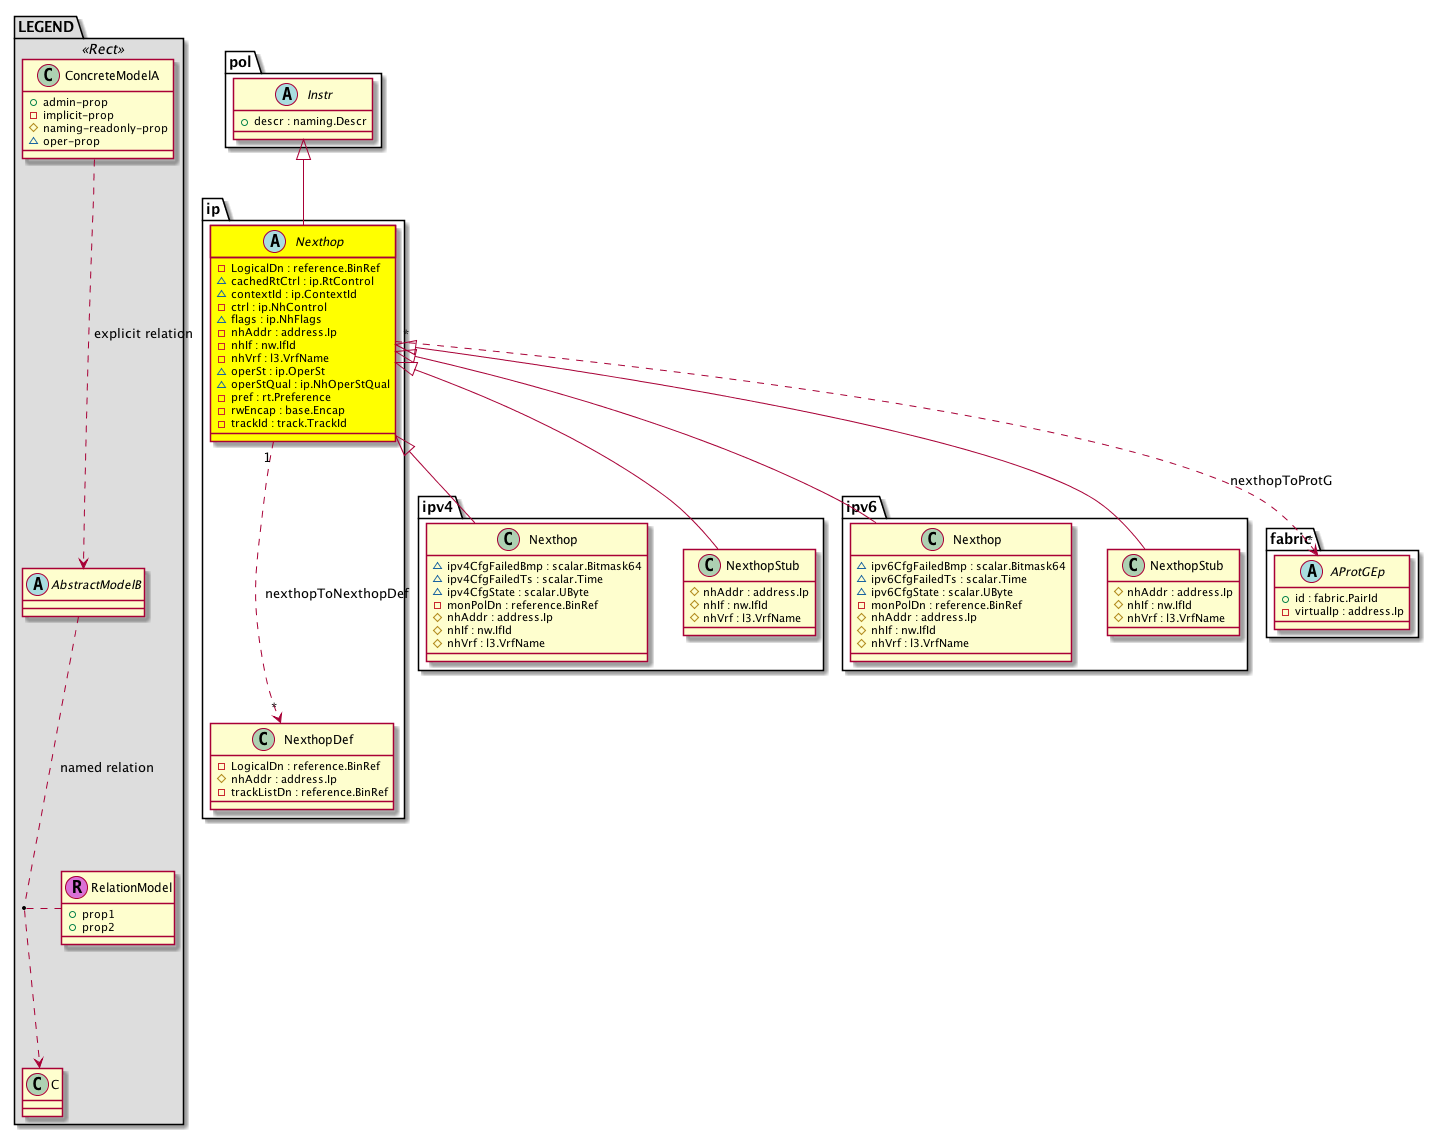
Task: Click the C icon of ipv4 NexthopStub
Action: coord(709,566)
